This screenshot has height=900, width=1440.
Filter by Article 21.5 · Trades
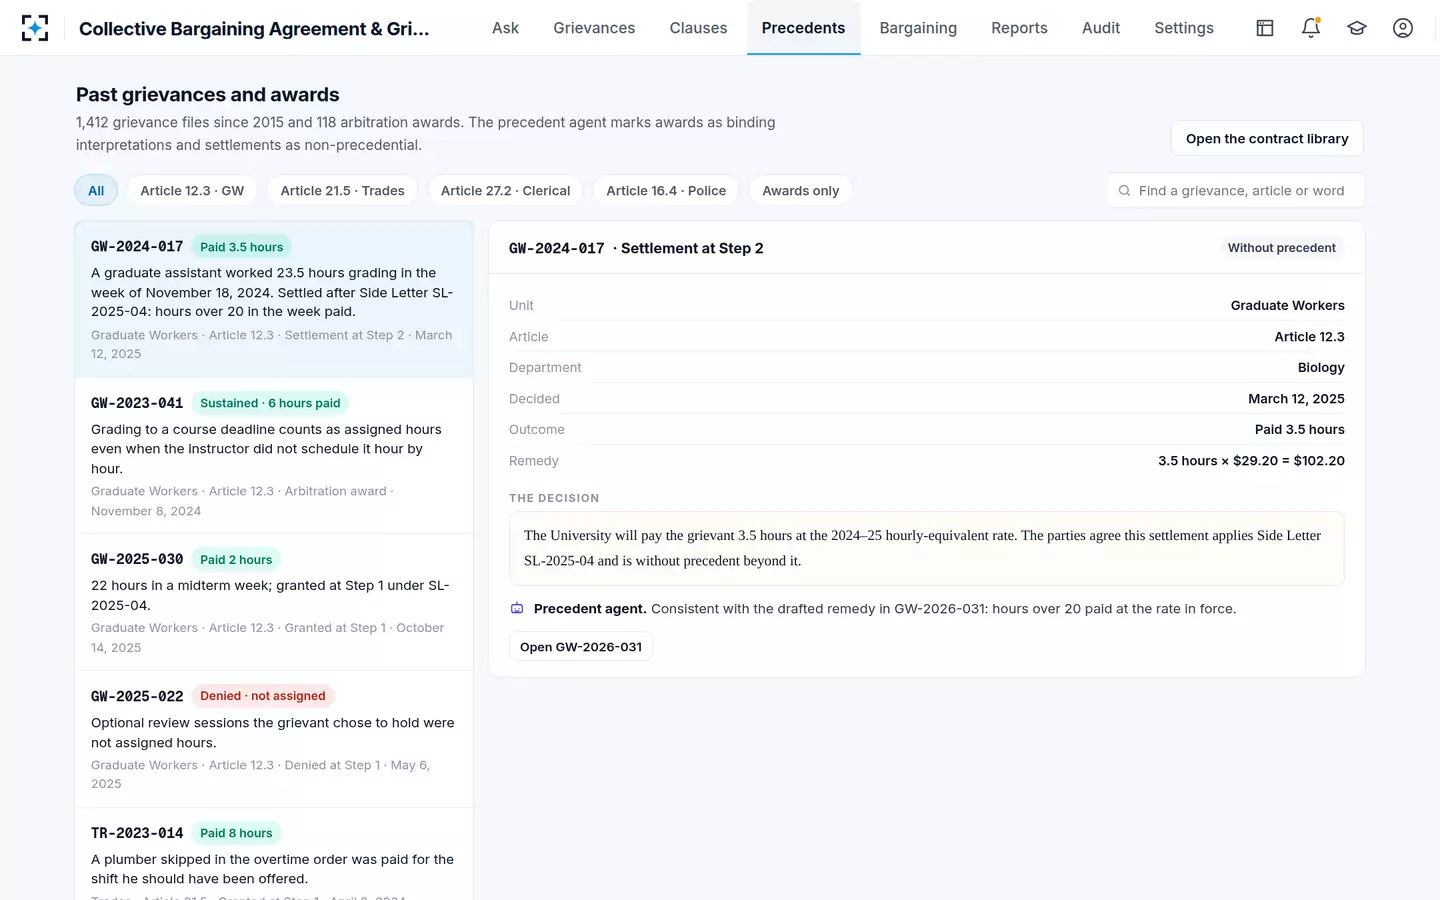pos(343,191)
